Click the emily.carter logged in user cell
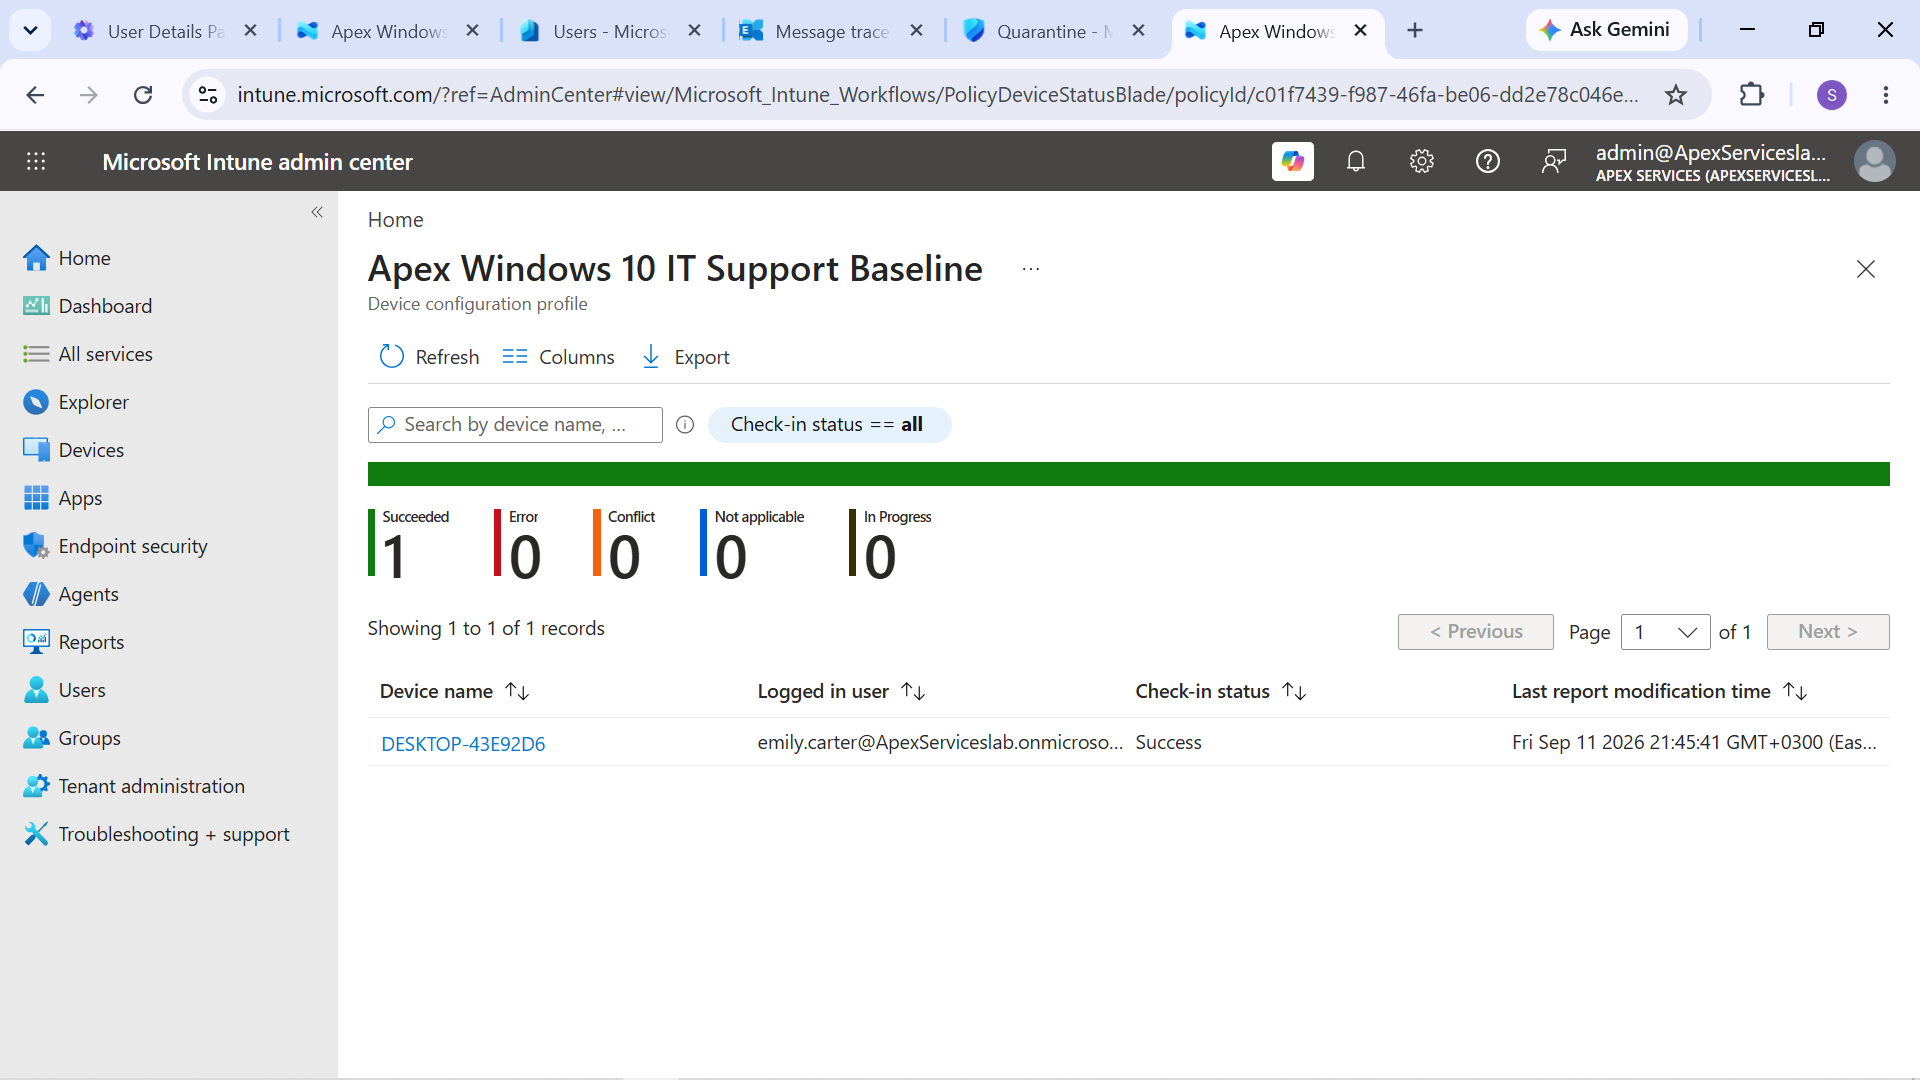 coord(940,743)
